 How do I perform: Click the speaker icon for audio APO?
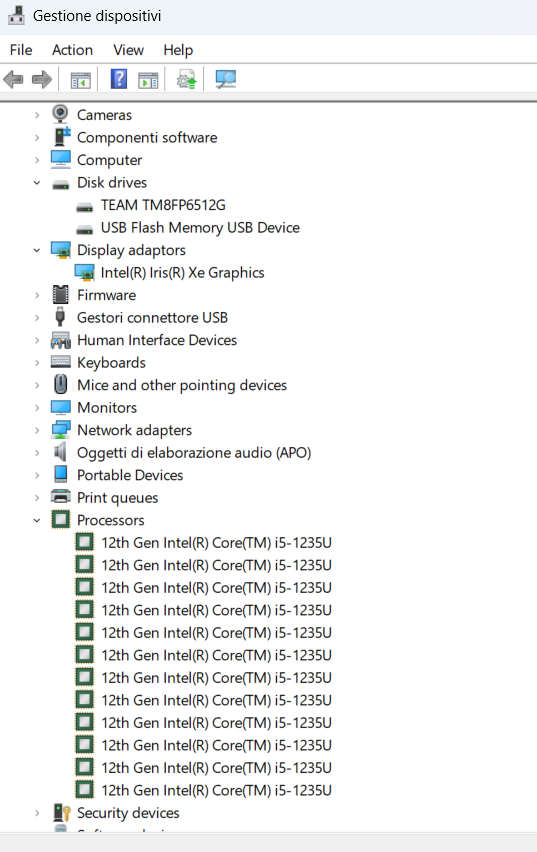point(60,452)
